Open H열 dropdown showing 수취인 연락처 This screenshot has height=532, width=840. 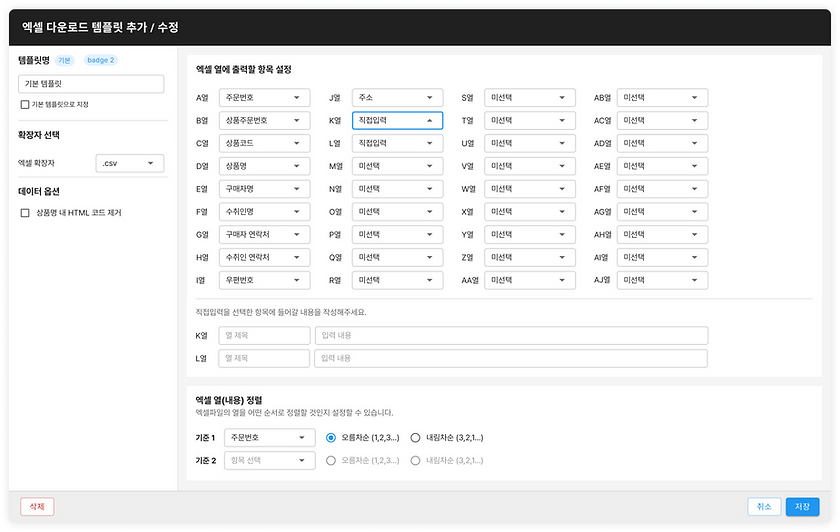265,258
